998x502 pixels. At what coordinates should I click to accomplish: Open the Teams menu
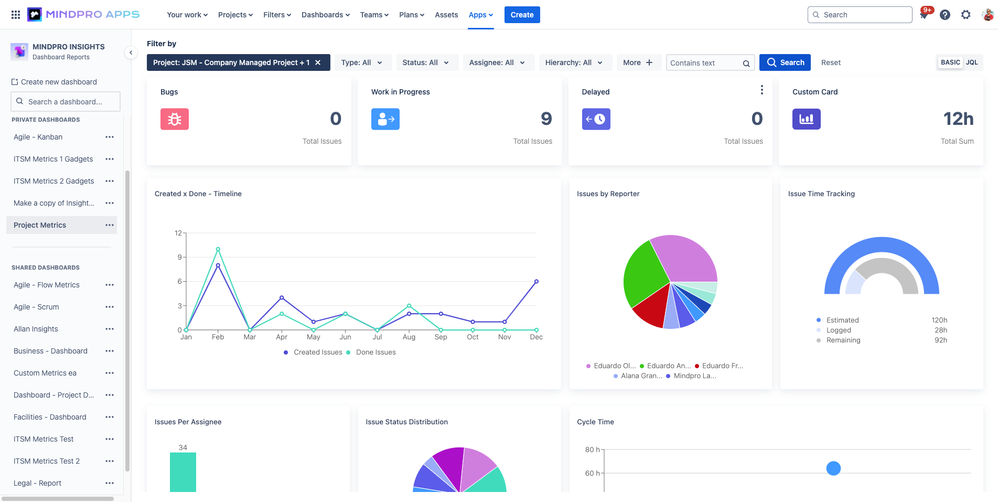click(x=374, y=15)
